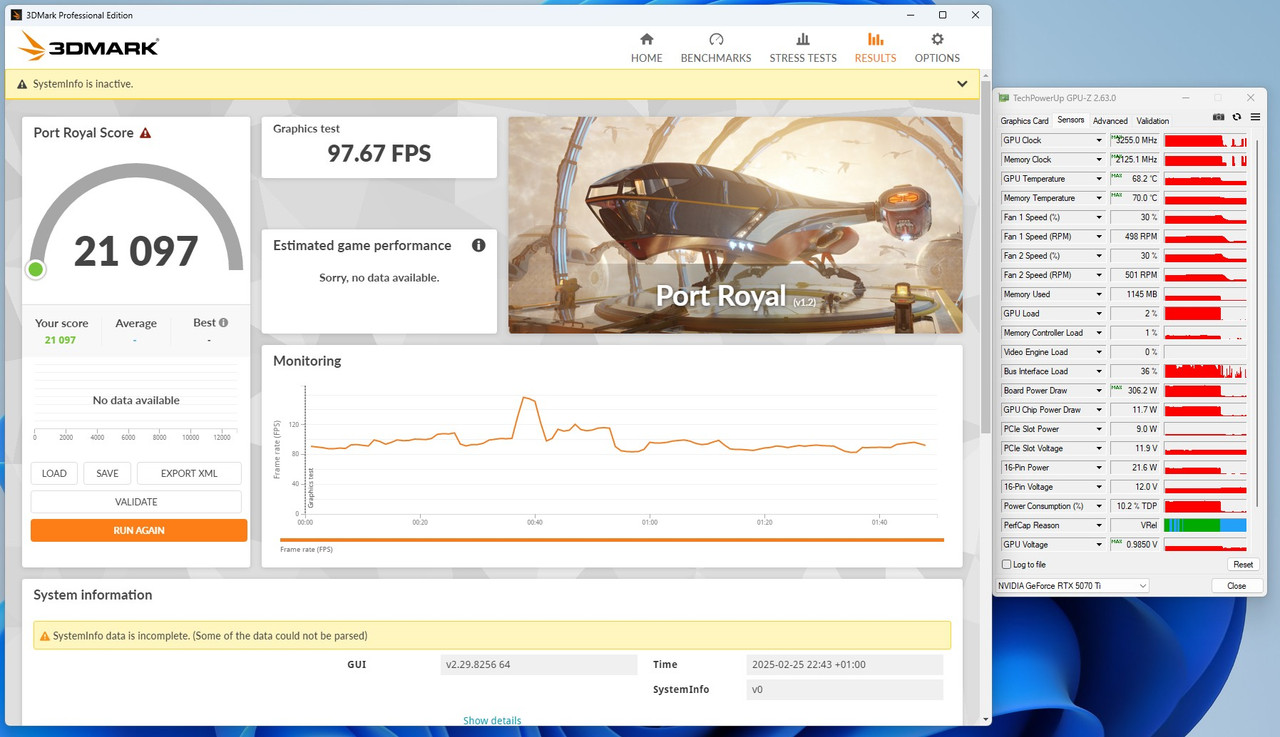
Task: Click the RUN AGAIN button
Action: point(139,530)
